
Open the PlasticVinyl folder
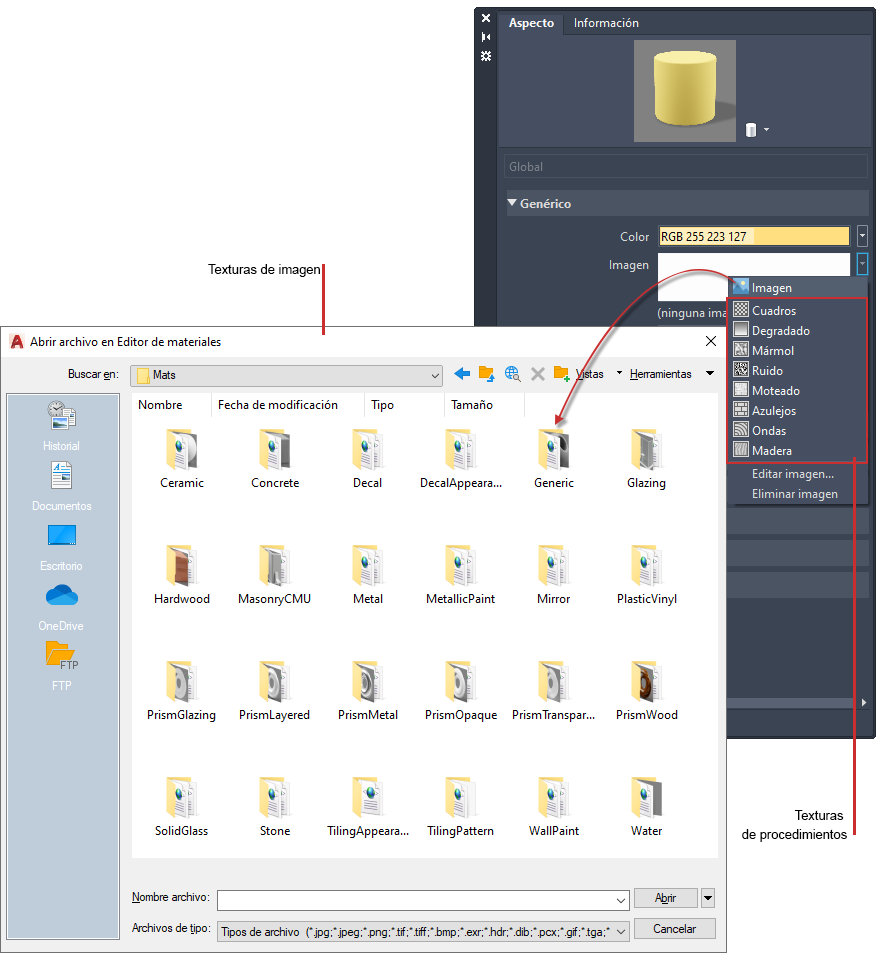click(646, 575)
